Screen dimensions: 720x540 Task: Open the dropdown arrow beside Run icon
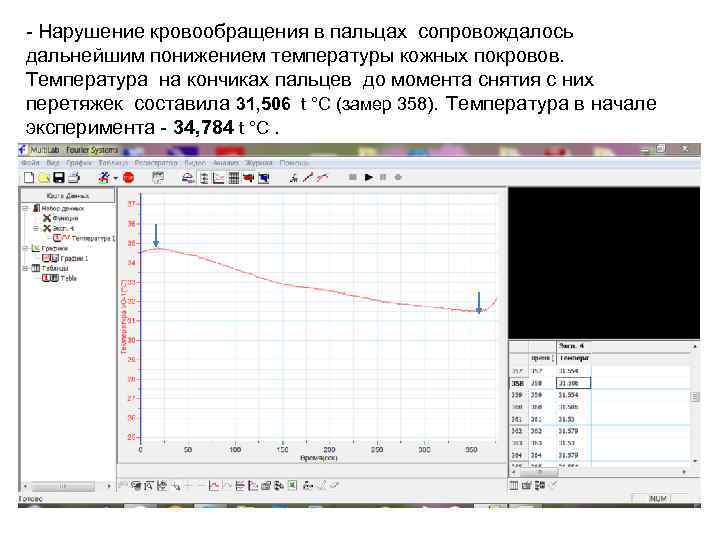[116, 178]
